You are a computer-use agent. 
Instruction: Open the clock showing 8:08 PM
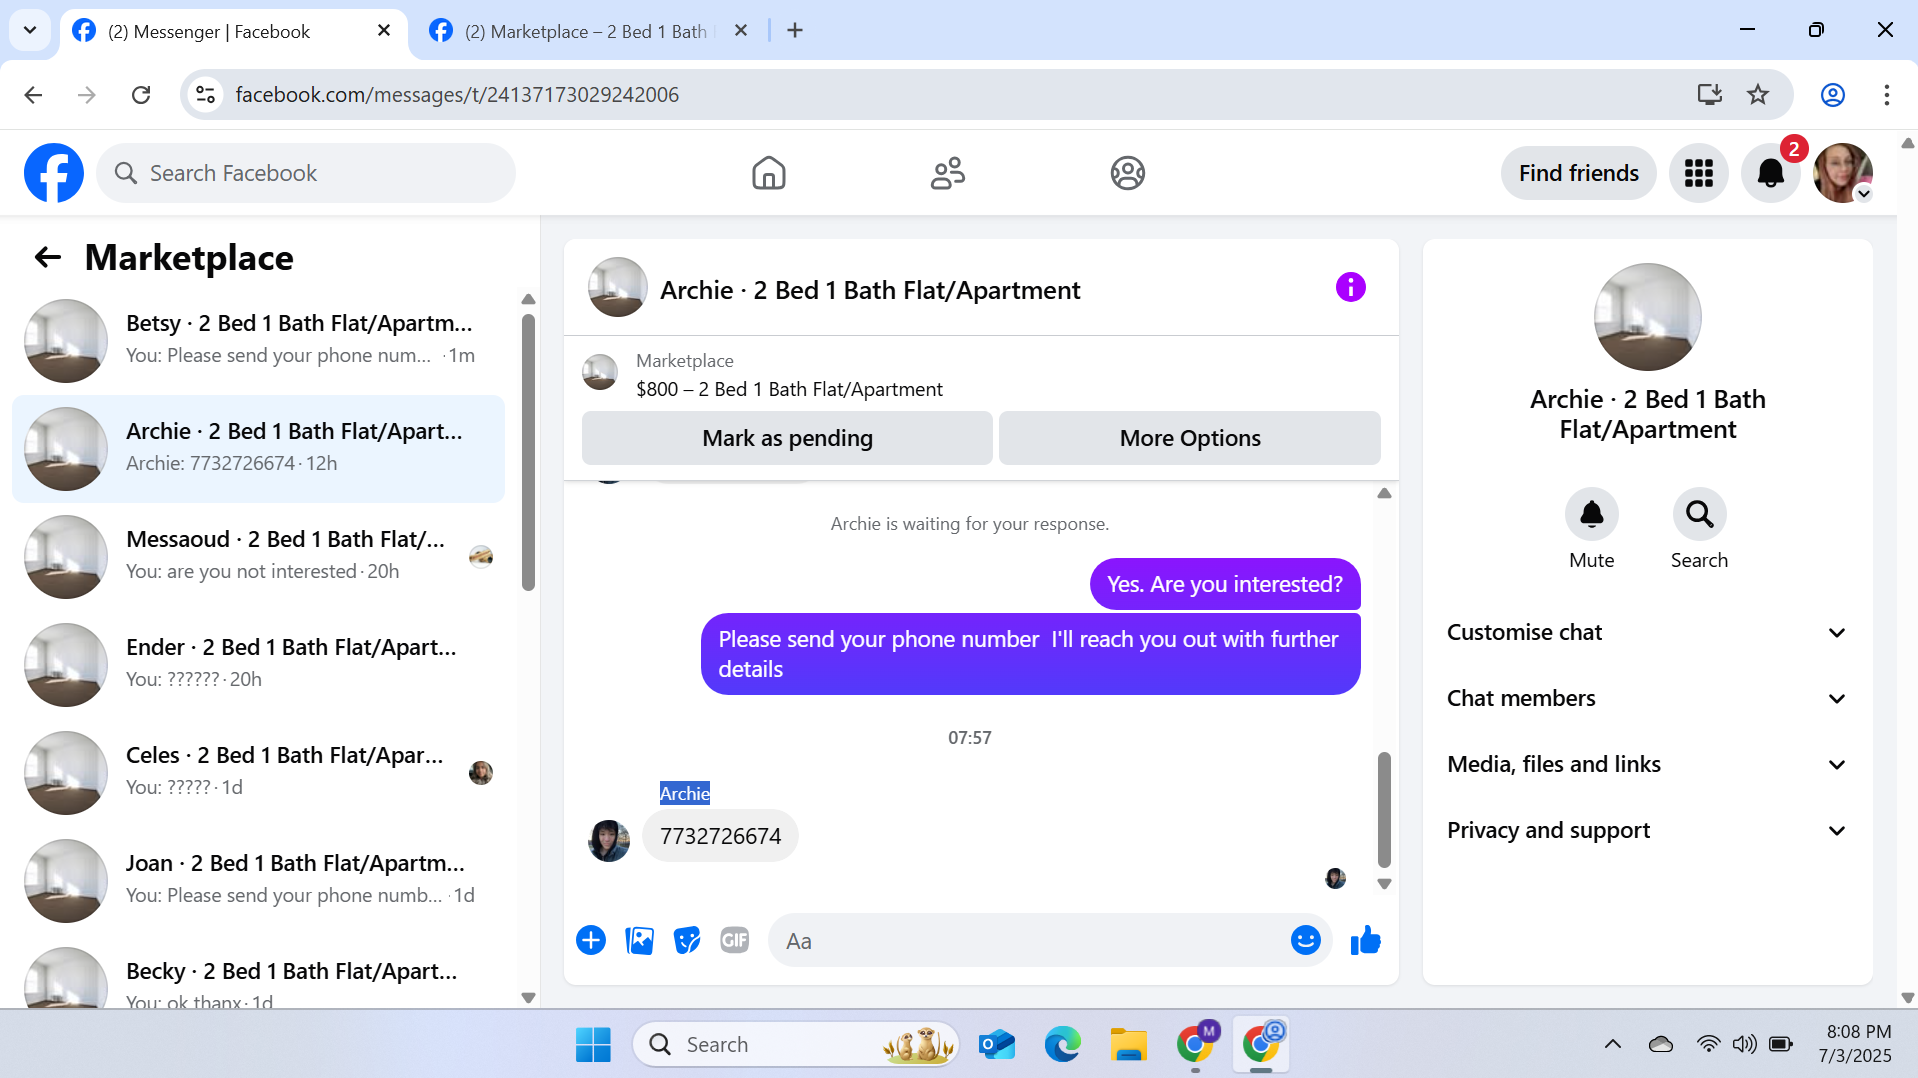(1857, 1043)
